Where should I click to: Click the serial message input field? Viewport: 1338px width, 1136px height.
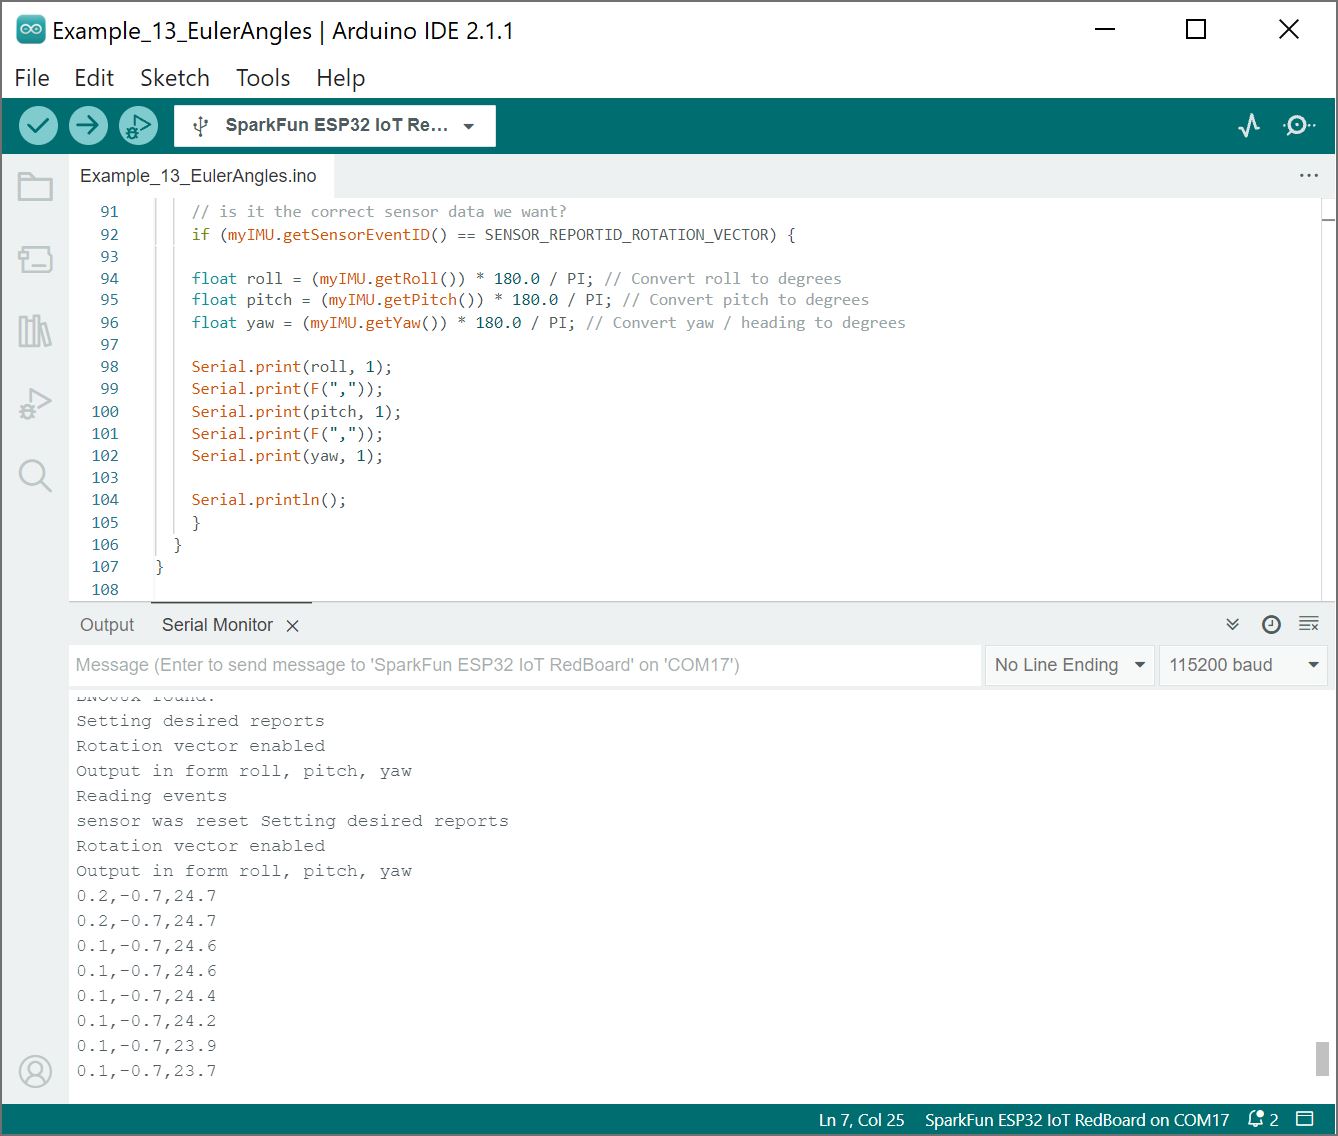526,665
